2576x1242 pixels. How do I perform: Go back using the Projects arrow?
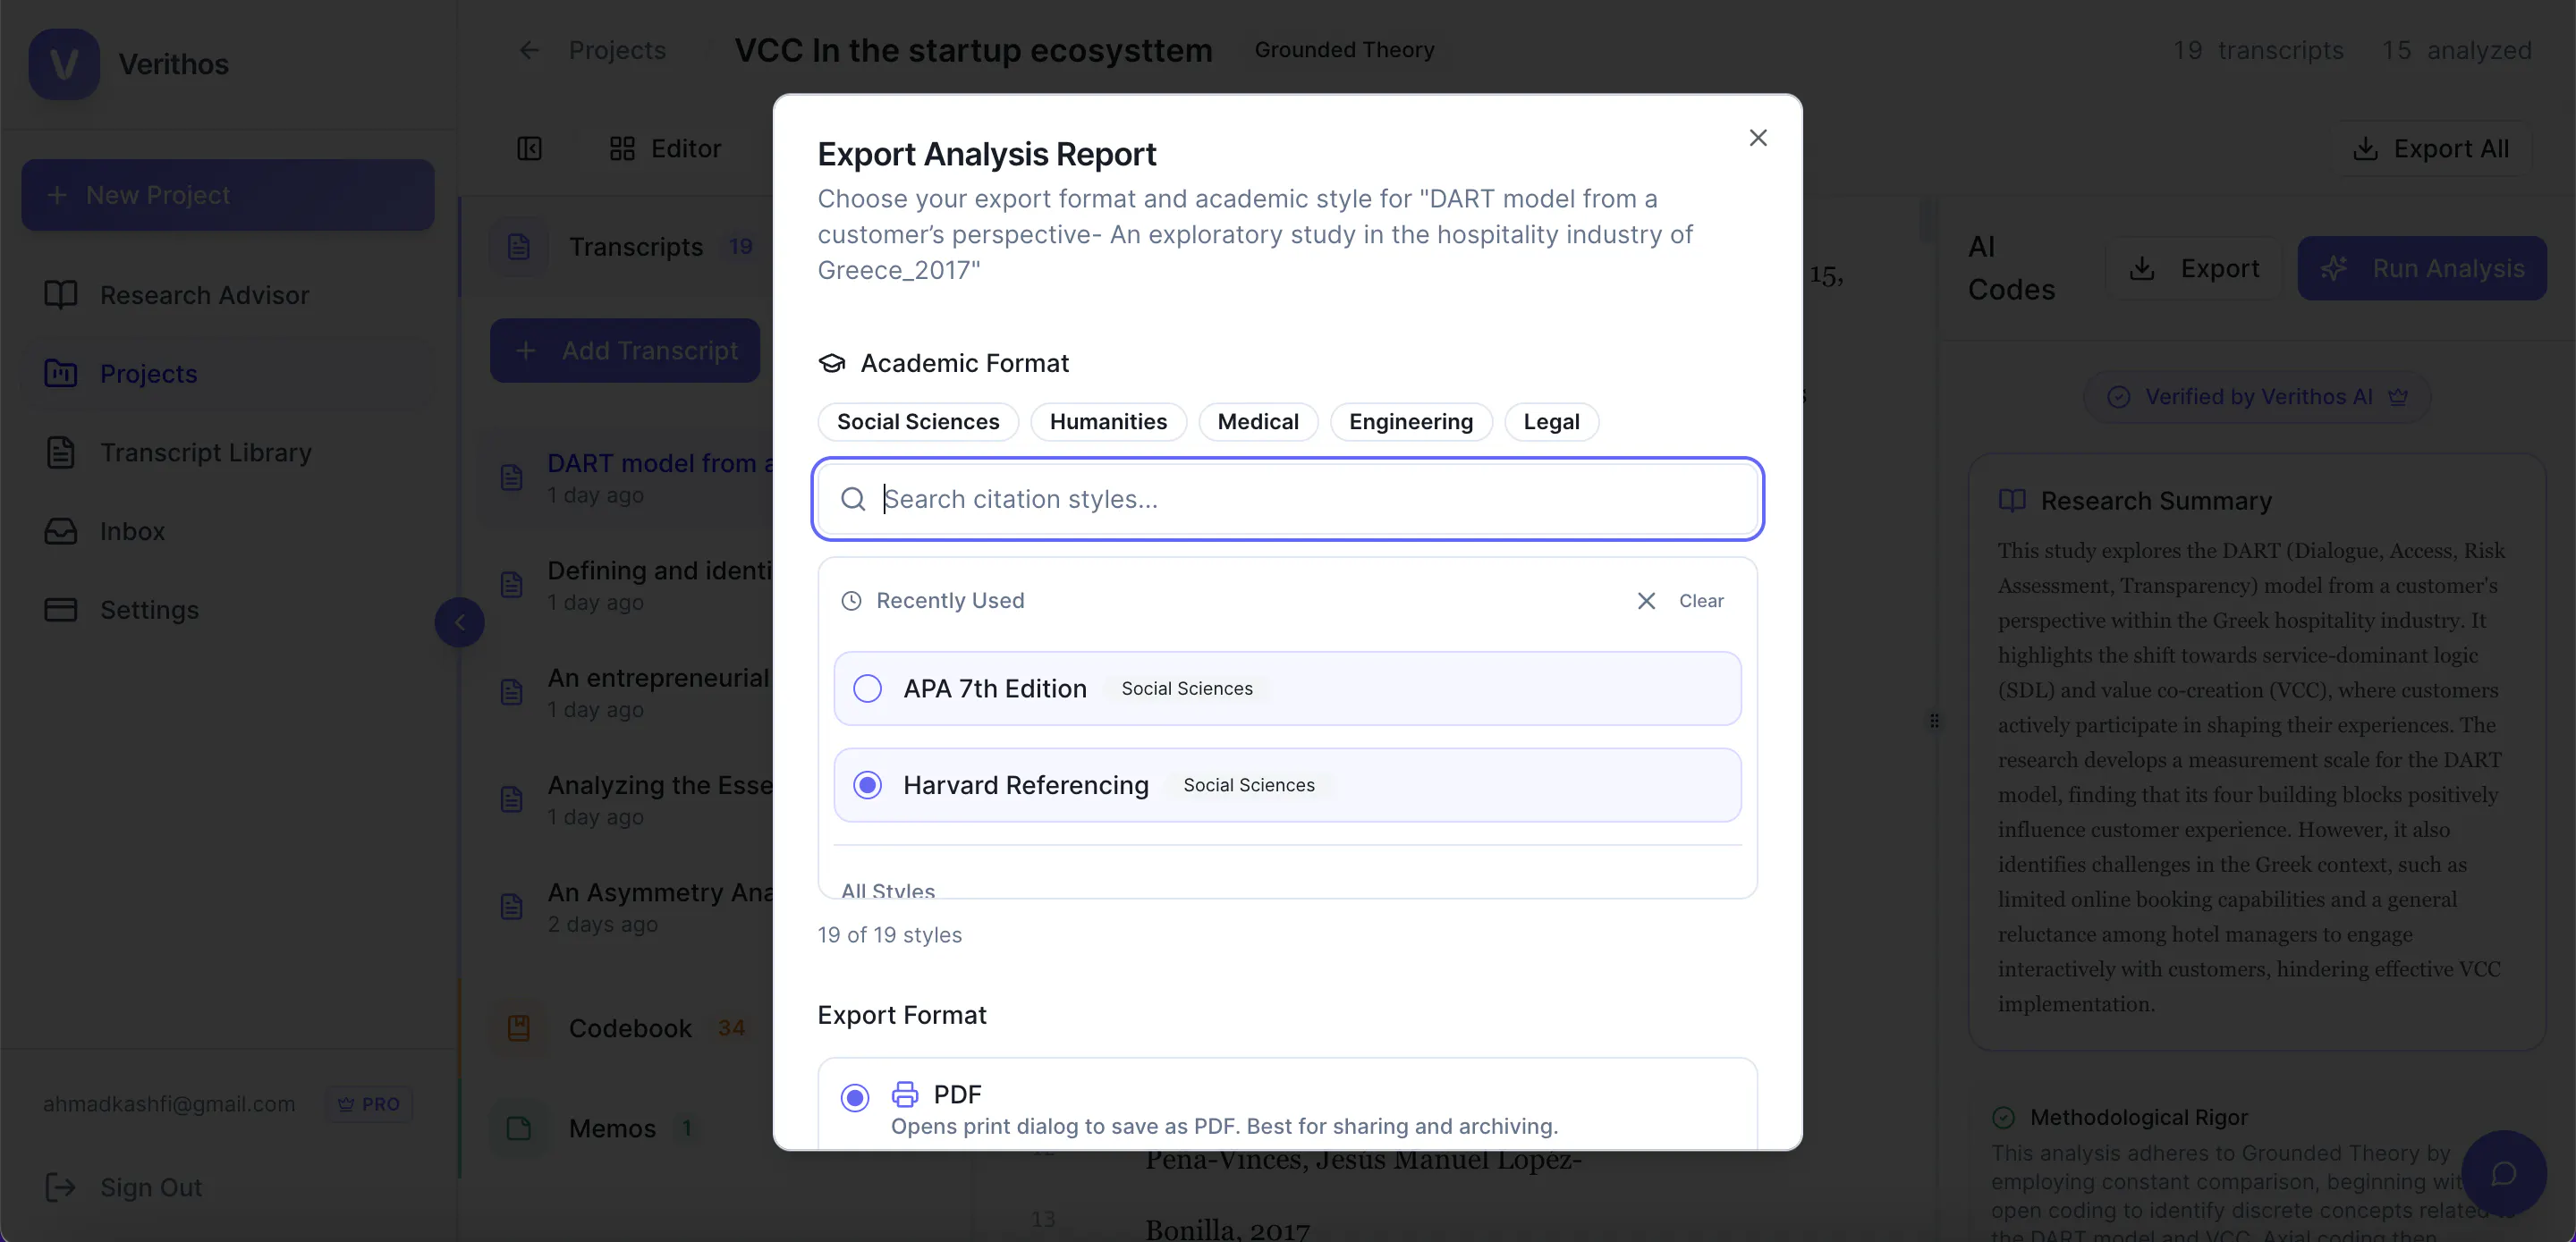[530, 50]
